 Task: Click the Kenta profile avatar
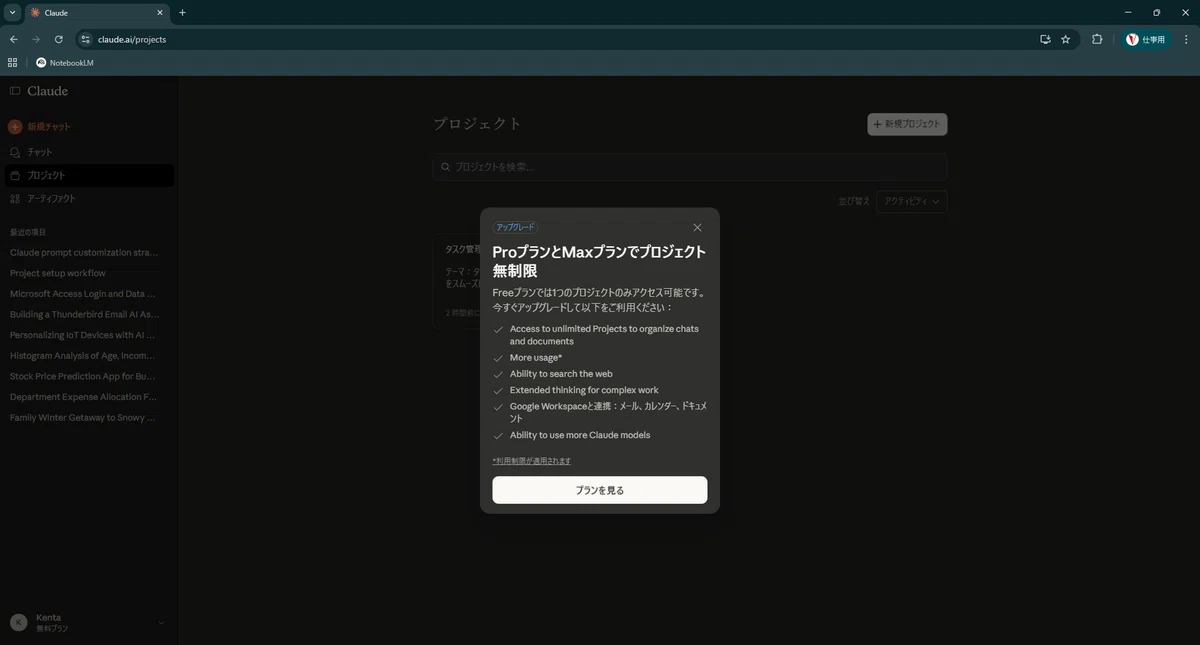(18, 622)
